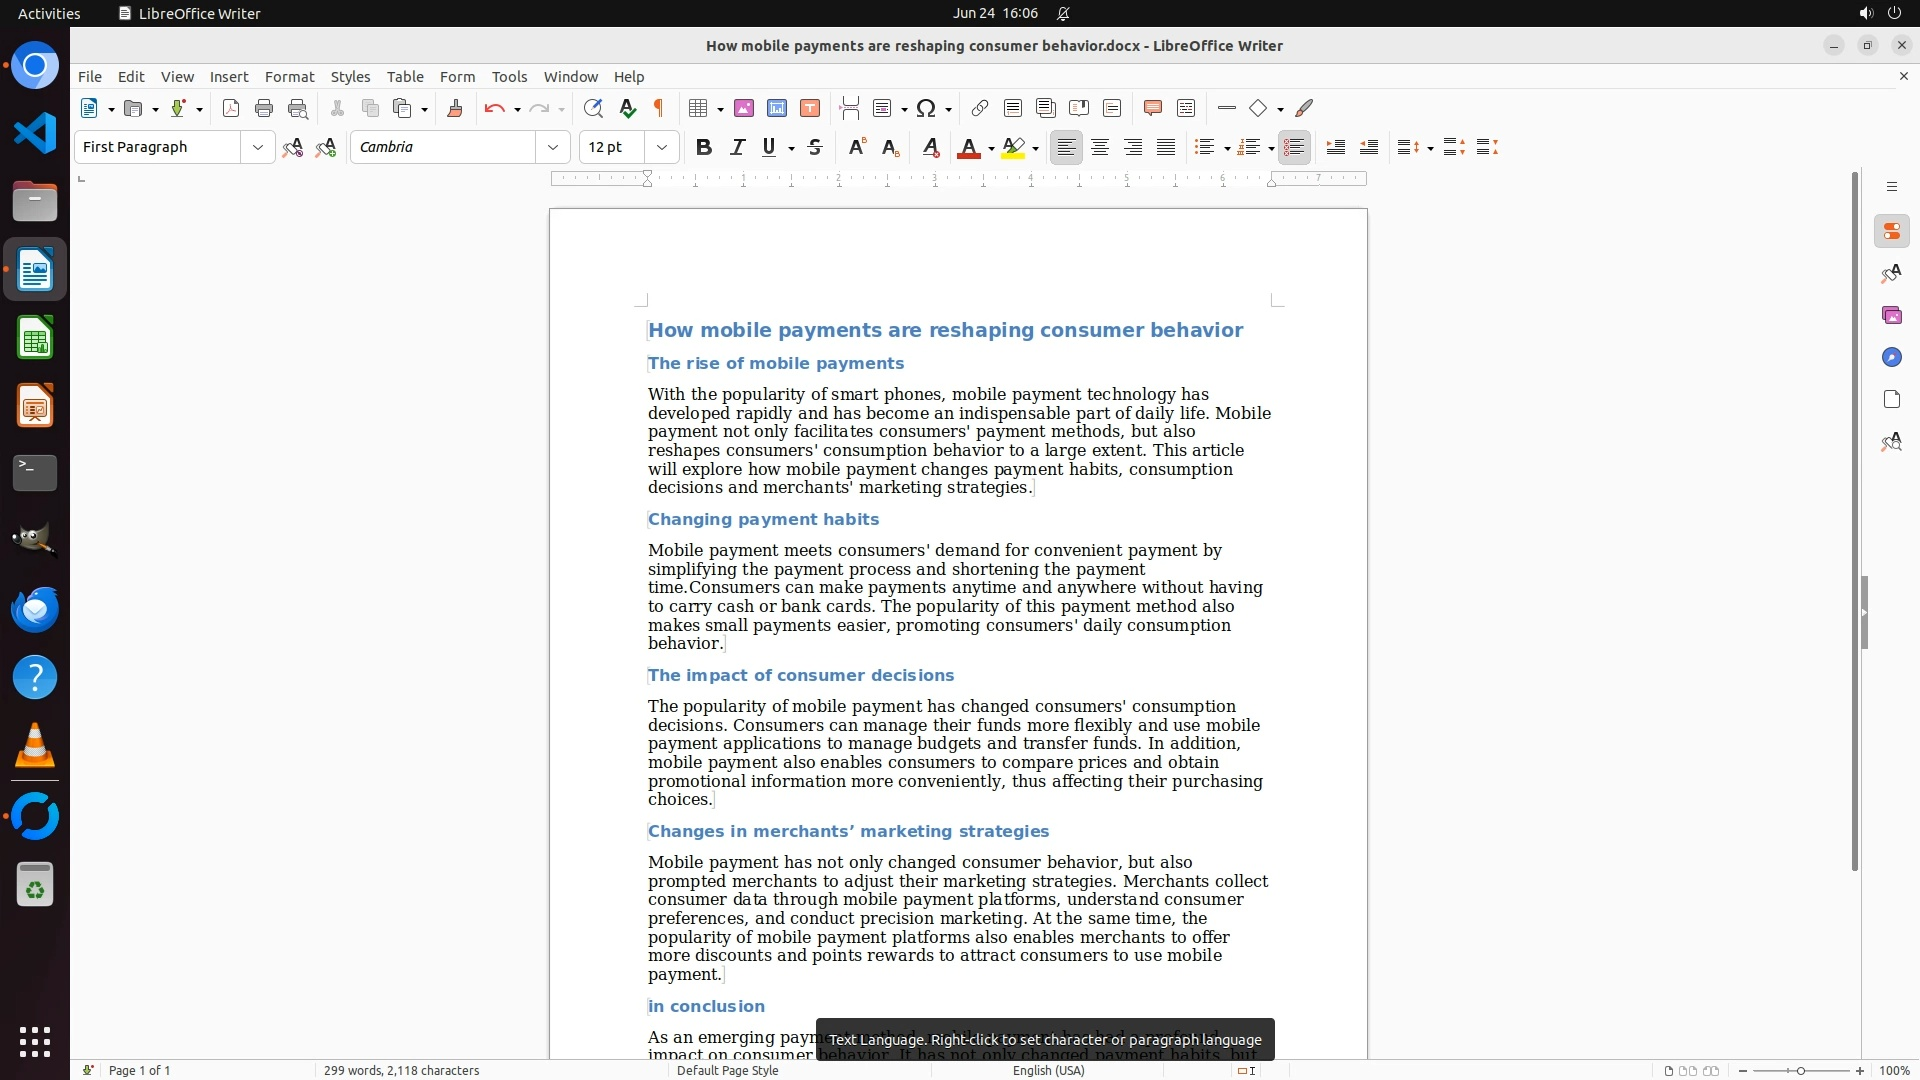Viewport: 1920px width, 1080px height.
Task: Click Insert Hyperlink icon
Action: [x=980, y=108]
